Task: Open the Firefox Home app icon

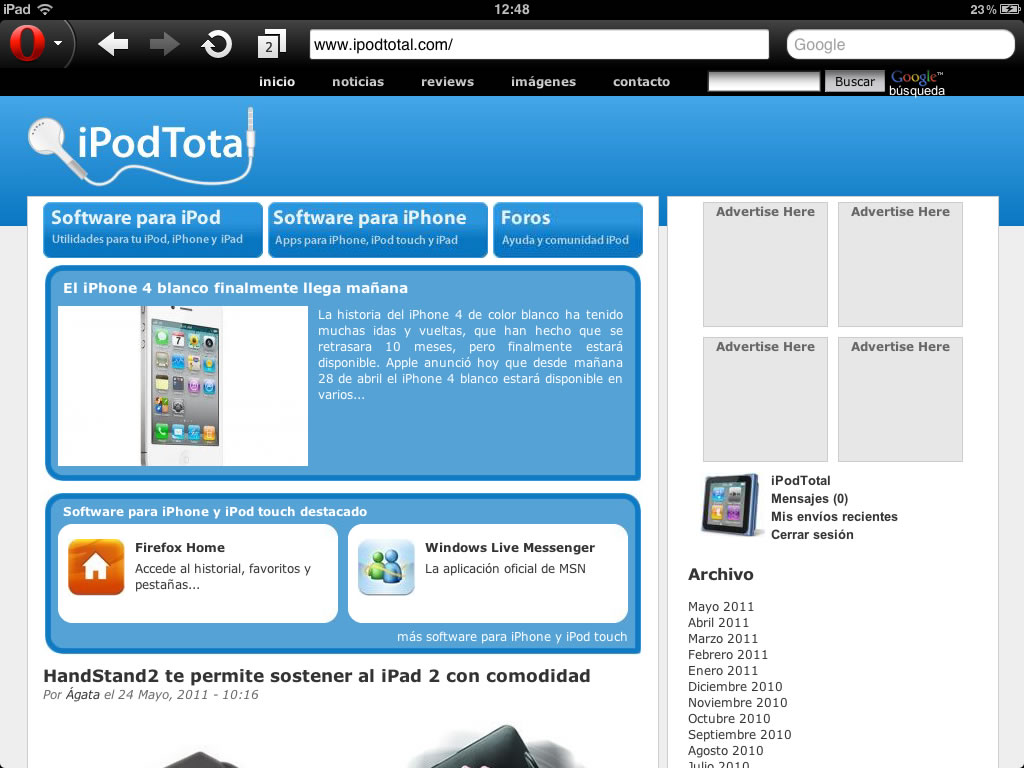Action: tap(96, 567)
